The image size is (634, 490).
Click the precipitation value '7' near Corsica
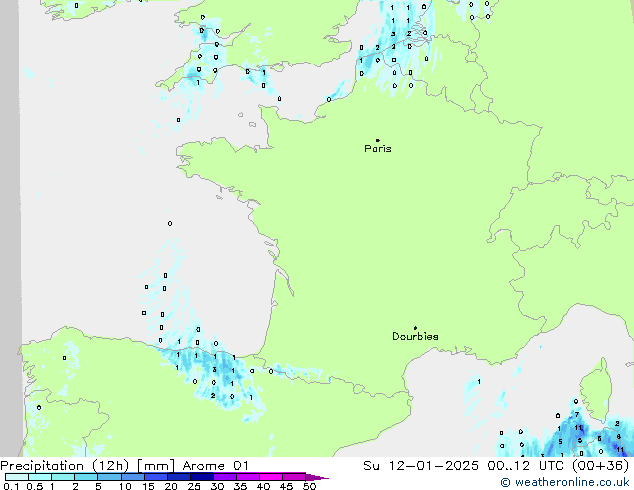tap(577, 414)
